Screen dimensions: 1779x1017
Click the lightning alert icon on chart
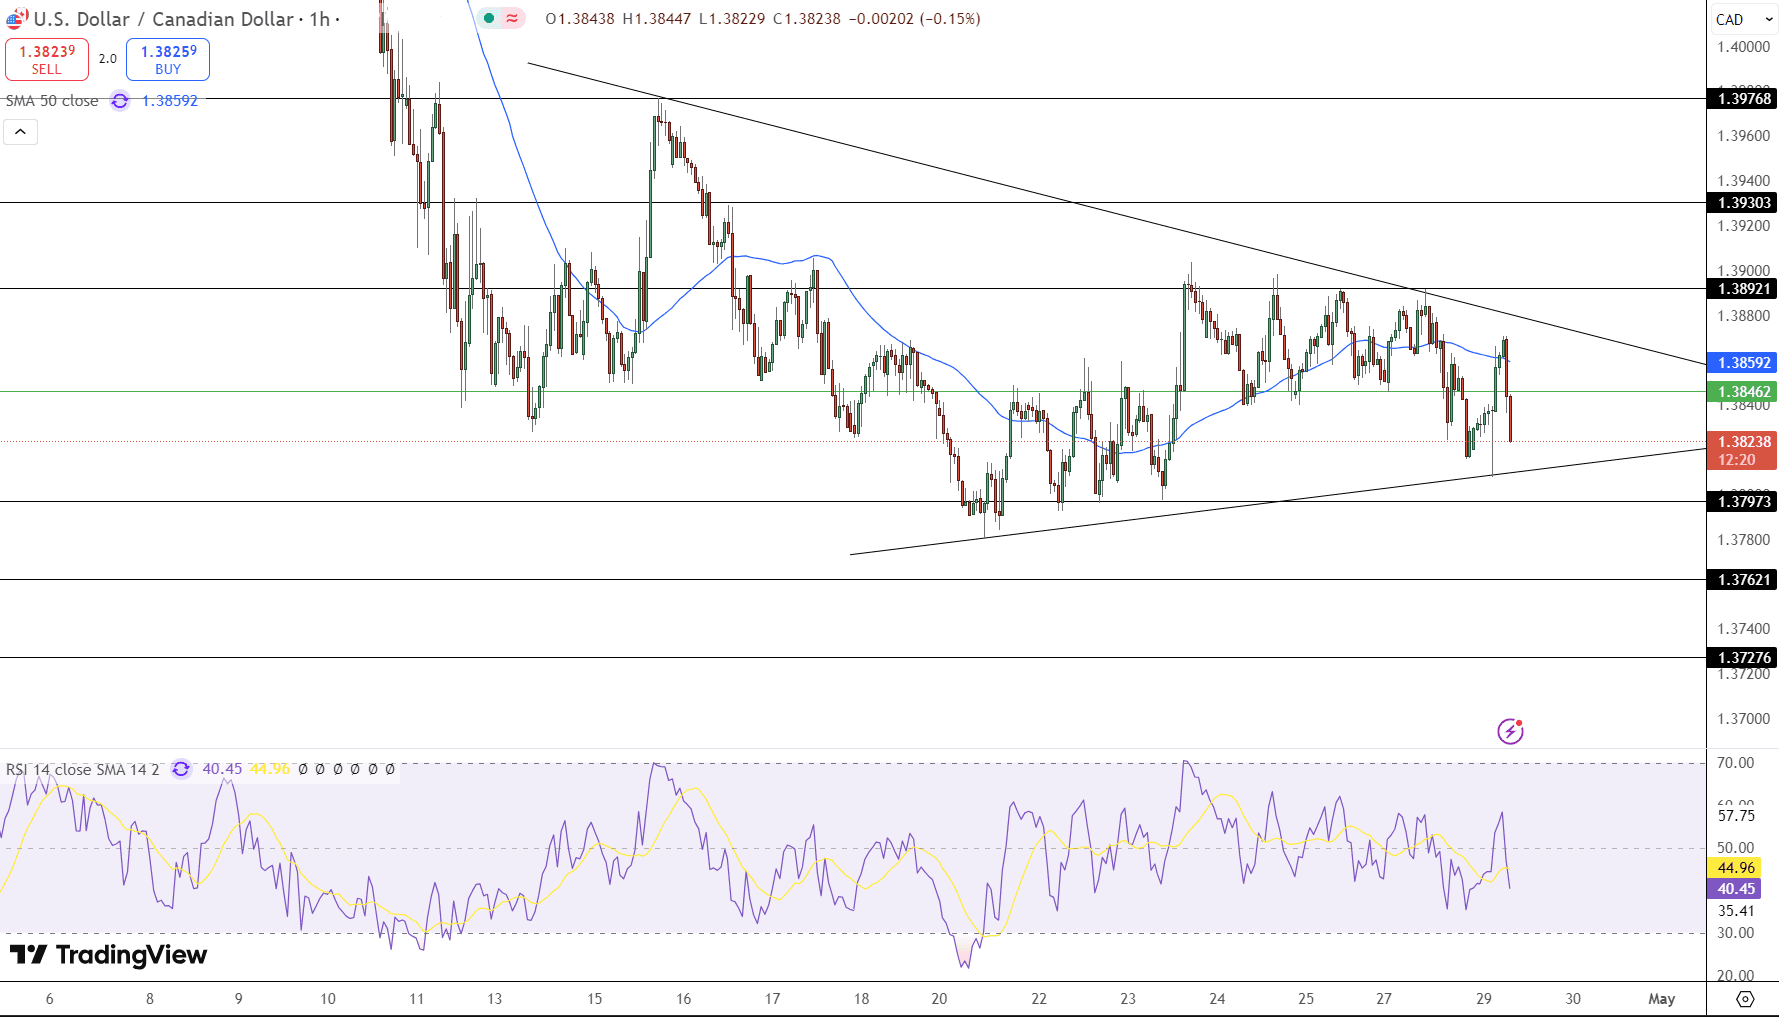point(1510,731)
